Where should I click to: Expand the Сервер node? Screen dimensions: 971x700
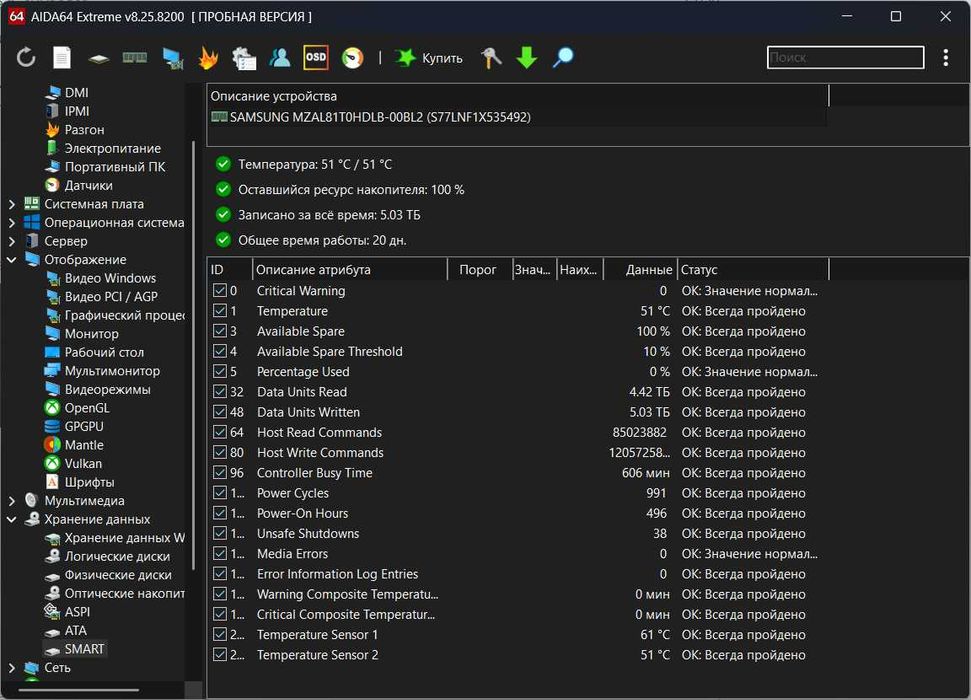click(x=12, y=241)
